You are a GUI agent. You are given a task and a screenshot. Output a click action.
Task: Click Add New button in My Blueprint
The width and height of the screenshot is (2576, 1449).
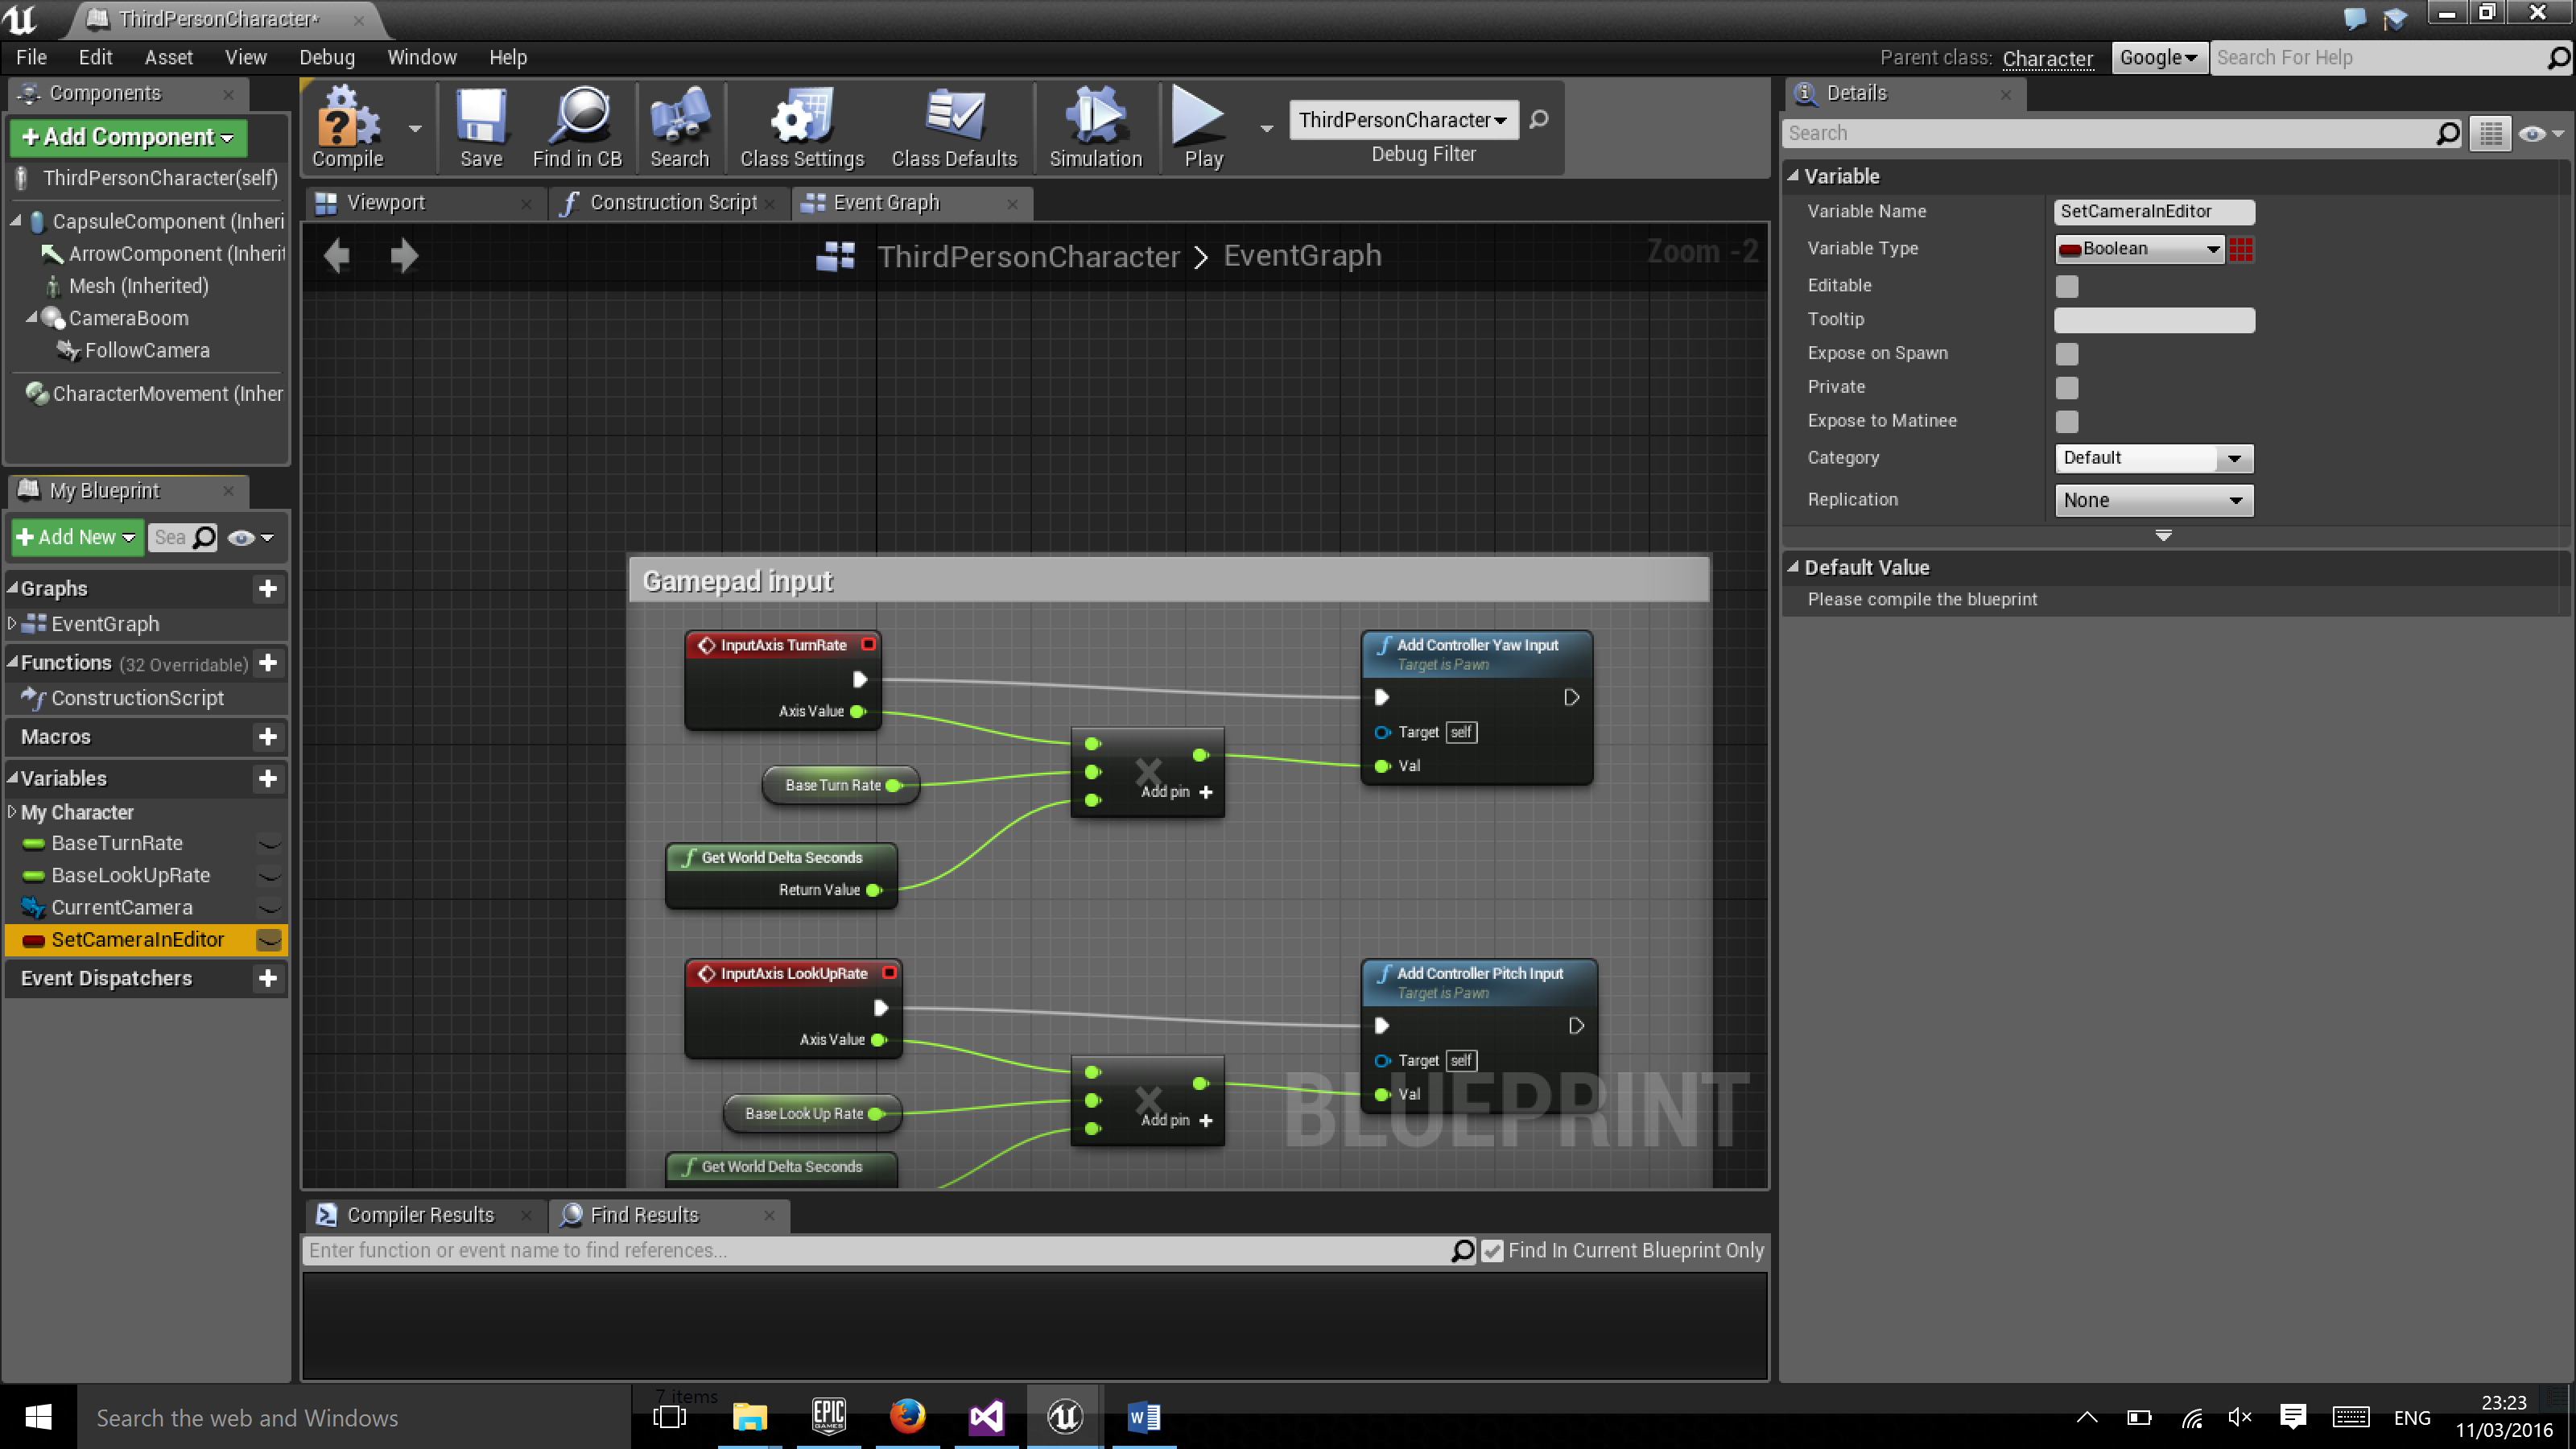click(77, 538)
